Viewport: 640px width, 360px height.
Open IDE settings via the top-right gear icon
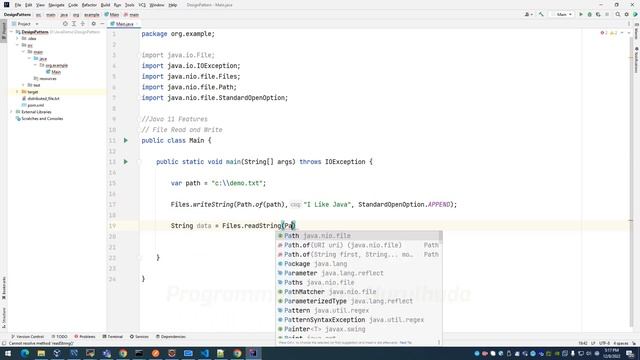pyautogui.click(x=627, y=14)
